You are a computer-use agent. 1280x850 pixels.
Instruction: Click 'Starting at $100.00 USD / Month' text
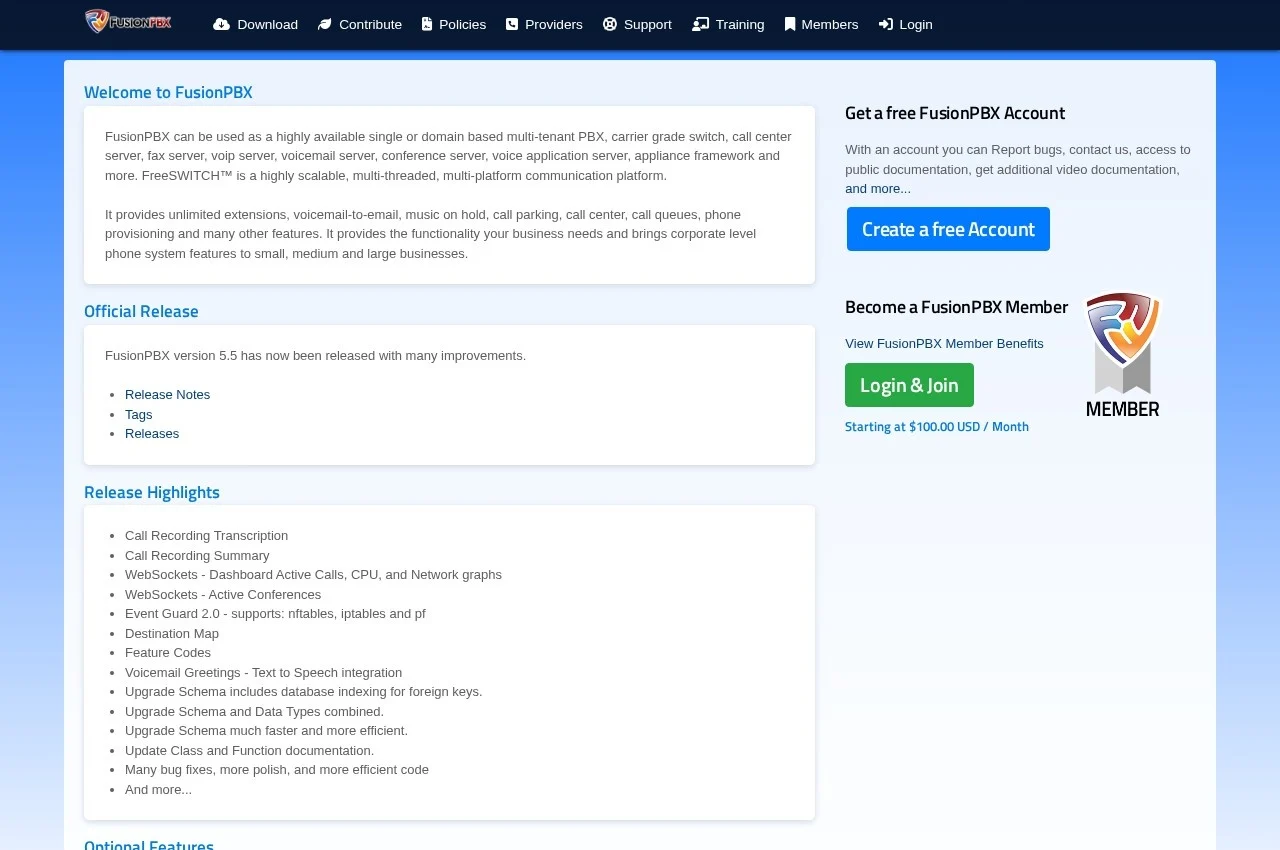[x=937, y=426]
